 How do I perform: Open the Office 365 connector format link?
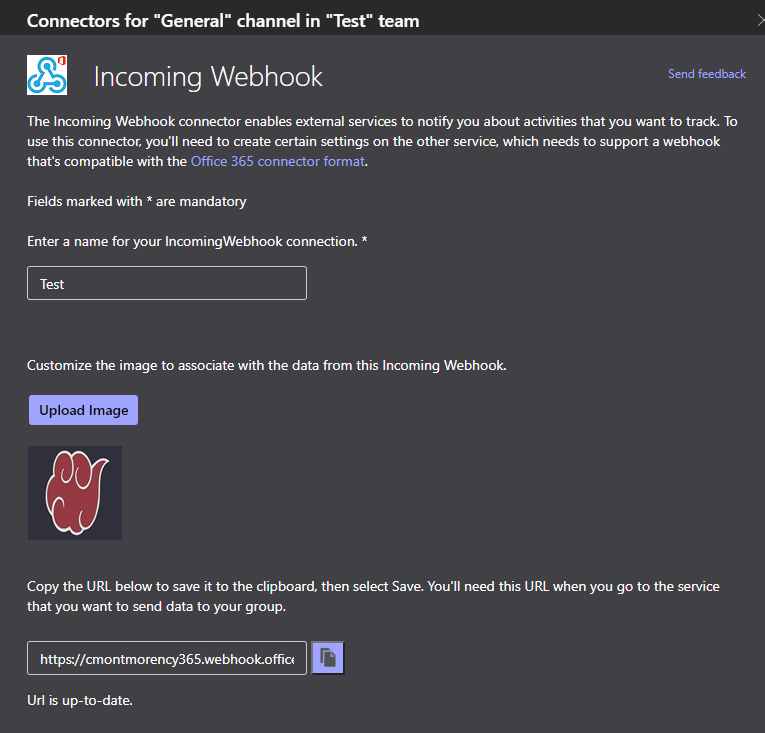click(278, 161)
